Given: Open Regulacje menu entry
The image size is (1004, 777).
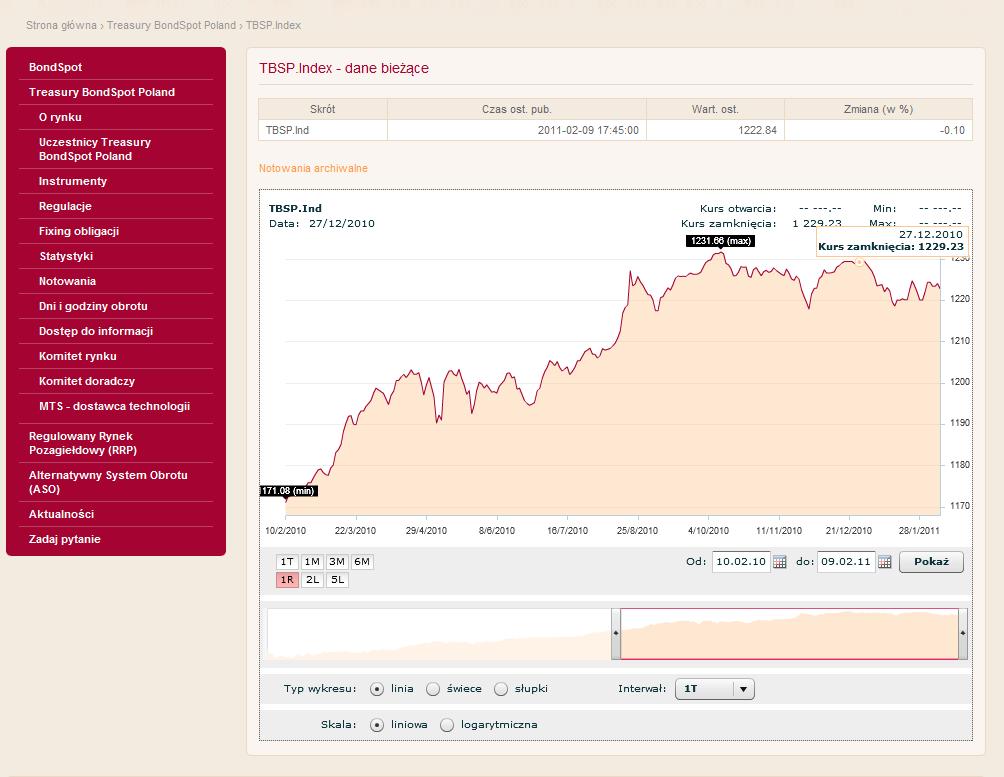Looking at the screenshot, I should [x=65, y=206].
